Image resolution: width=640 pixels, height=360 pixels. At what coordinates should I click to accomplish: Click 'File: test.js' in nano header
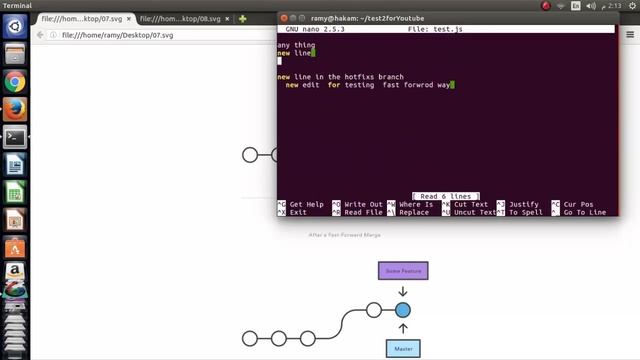(x=435, y=29)
